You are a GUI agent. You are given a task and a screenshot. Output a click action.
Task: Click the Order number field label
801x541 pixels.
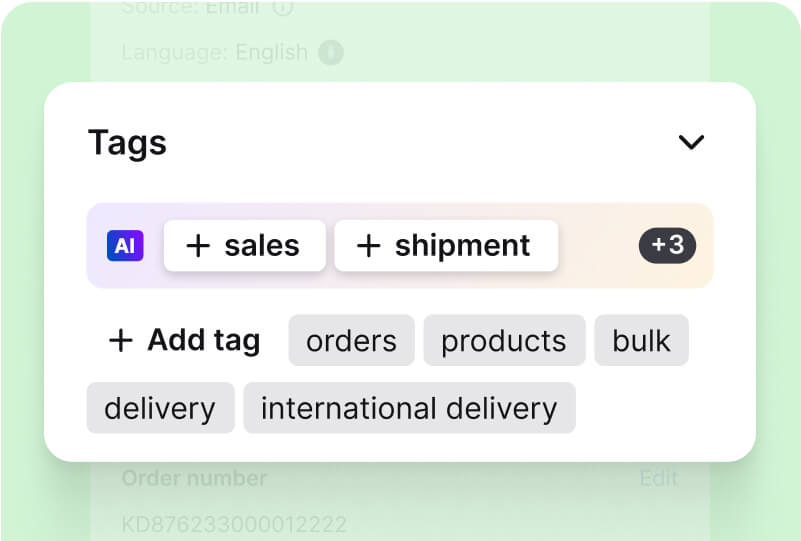click(x=194, y=478)
